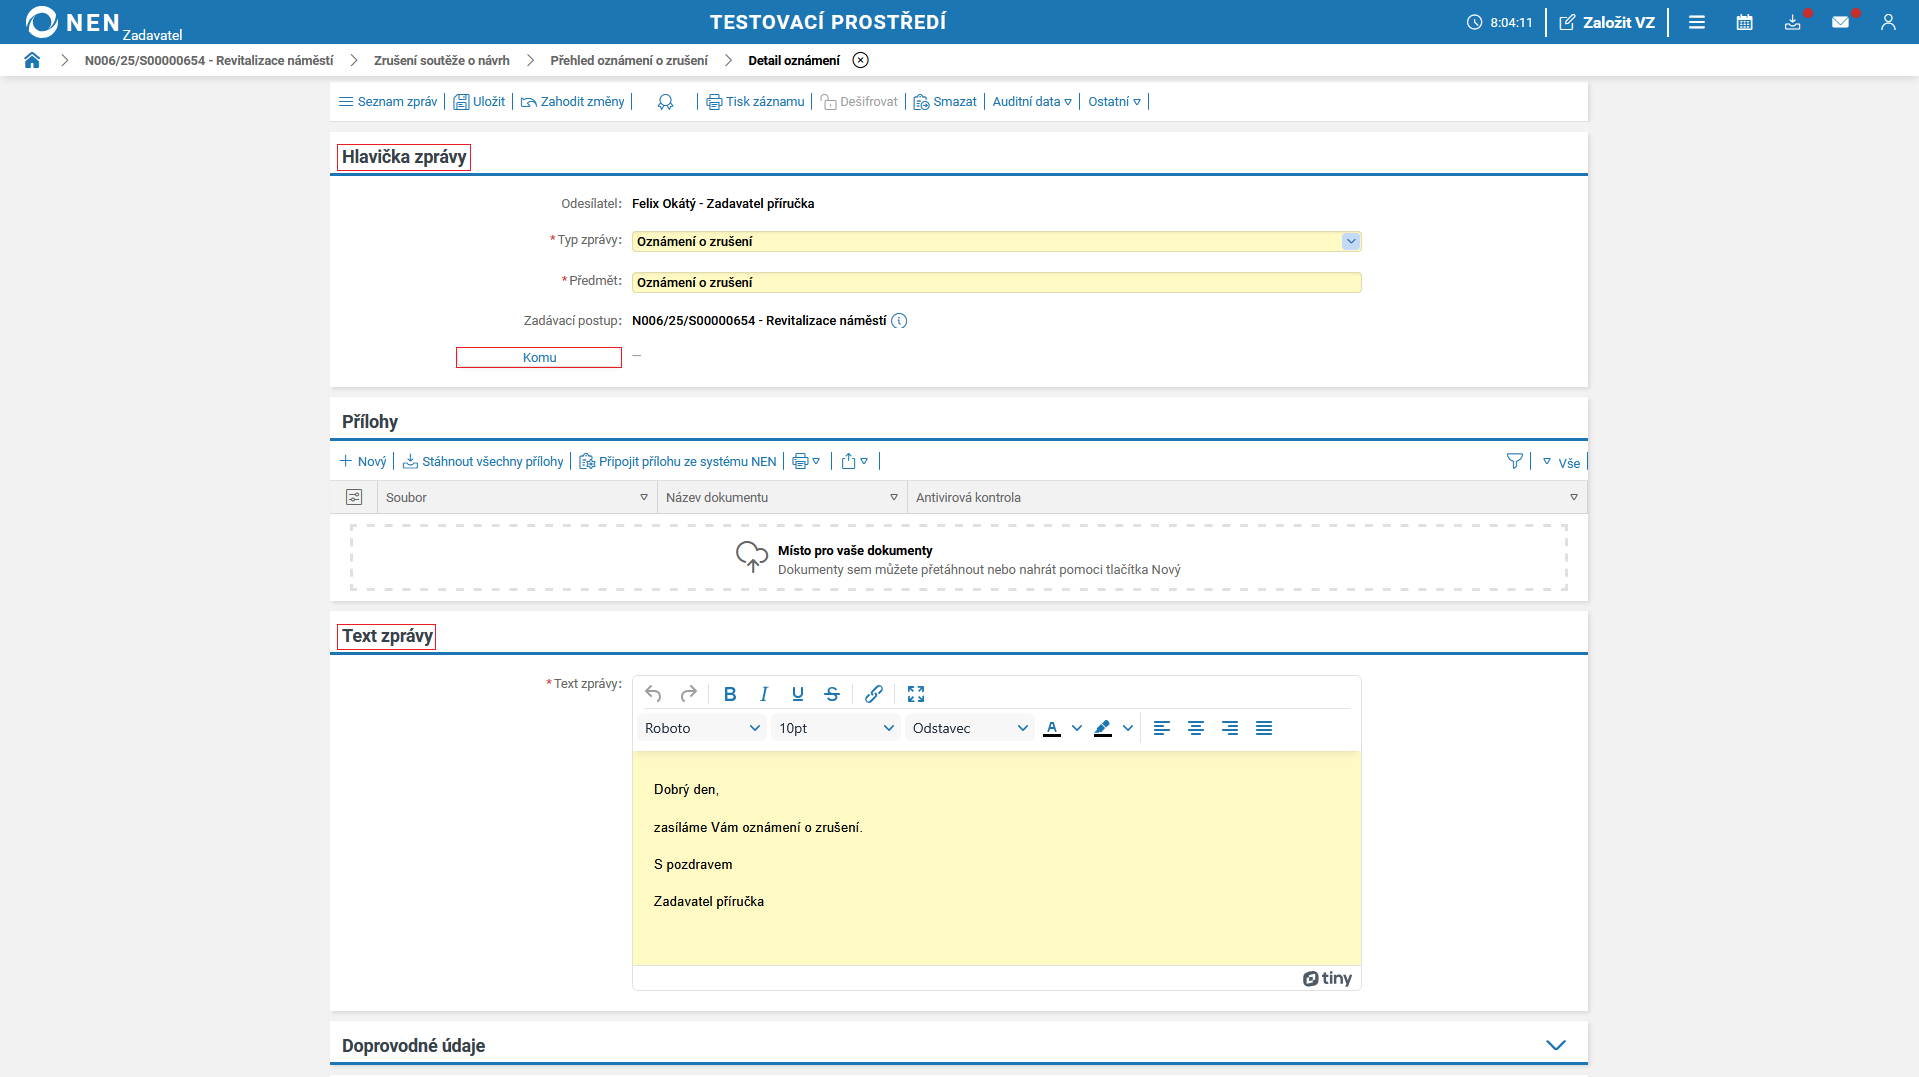Open the Typ zprávy dropdown

[1350, 241]
